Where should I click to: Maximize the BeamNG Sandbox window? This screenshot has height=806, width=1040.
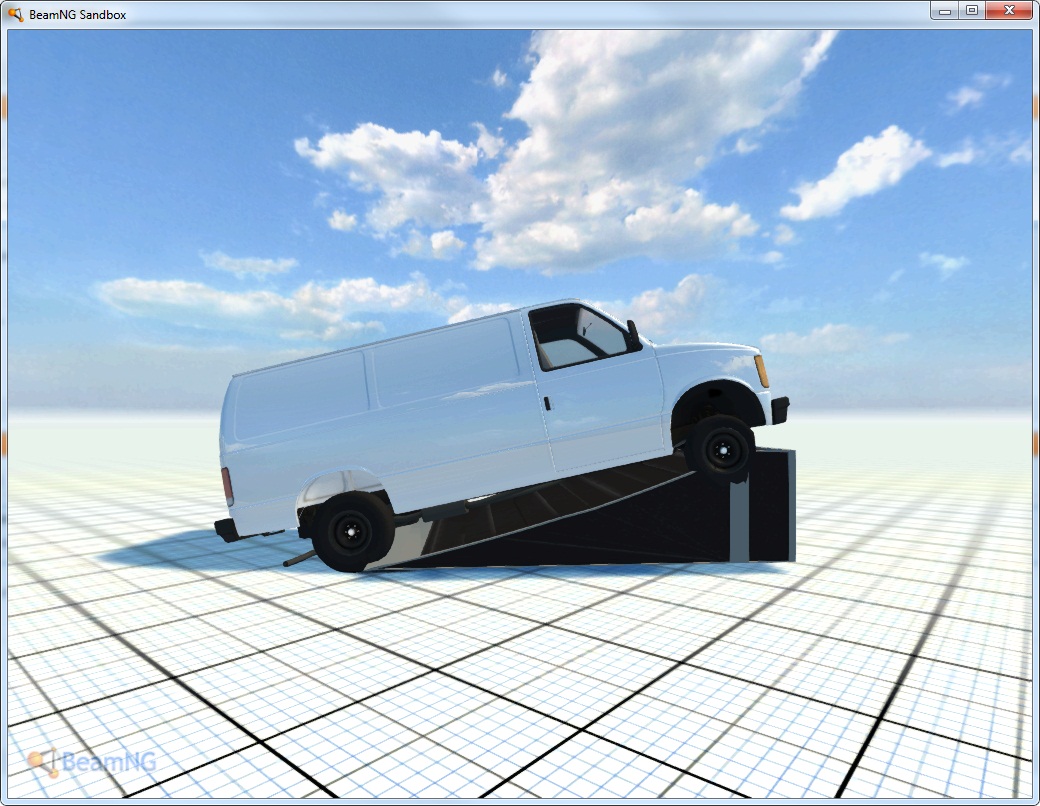[x=972, y=11]
